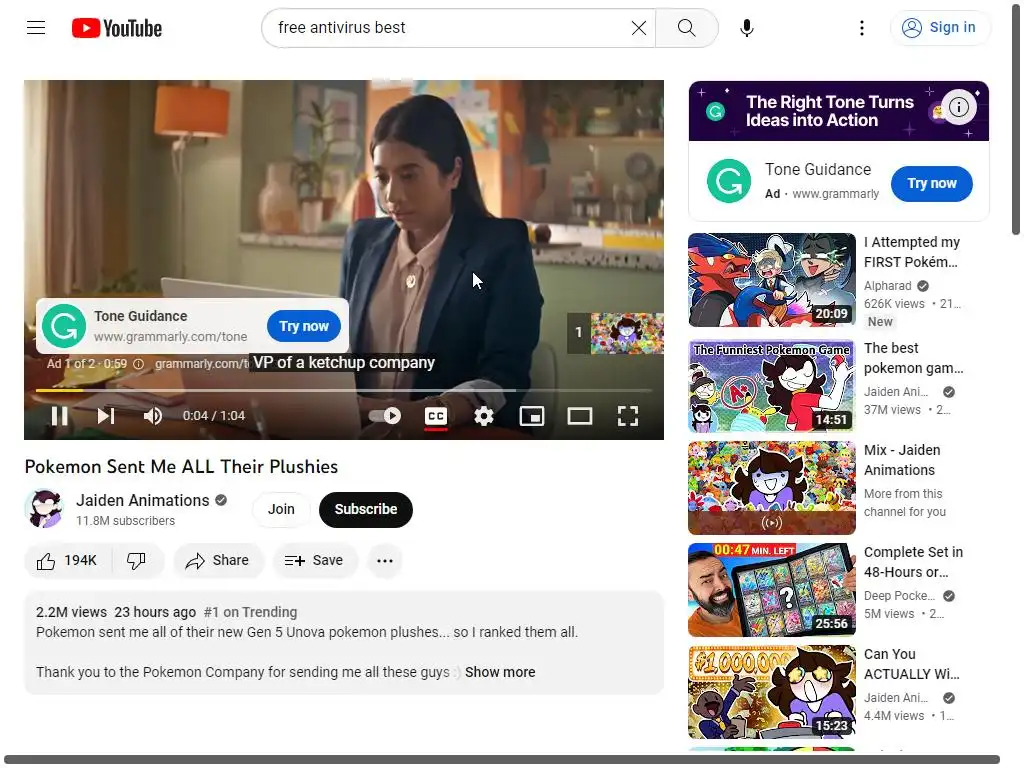This screenshot has width=1024, height=768.
Task: Enable miniplayer mode
Action: (532, 416)
